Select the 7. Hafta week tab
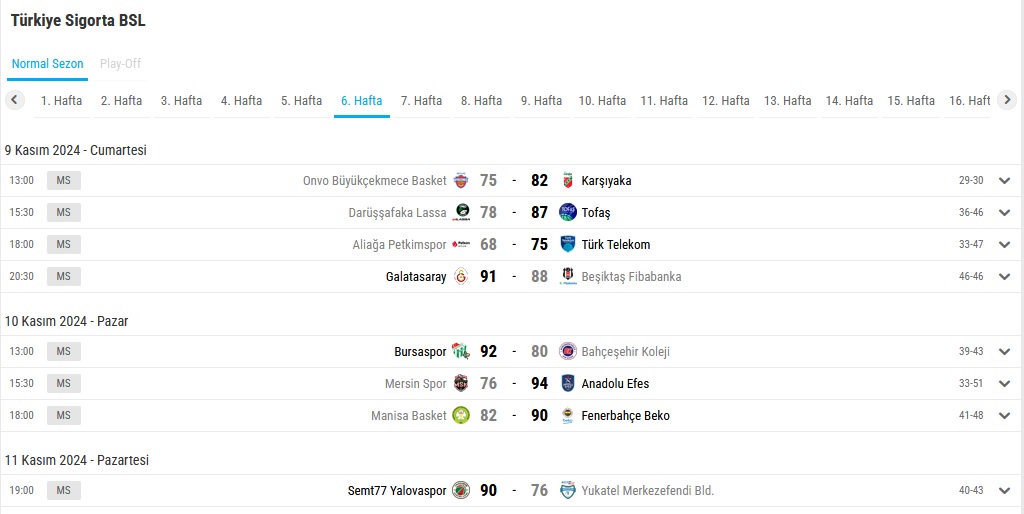Screen dimensions: 1024x514 [x=421, y=101]
